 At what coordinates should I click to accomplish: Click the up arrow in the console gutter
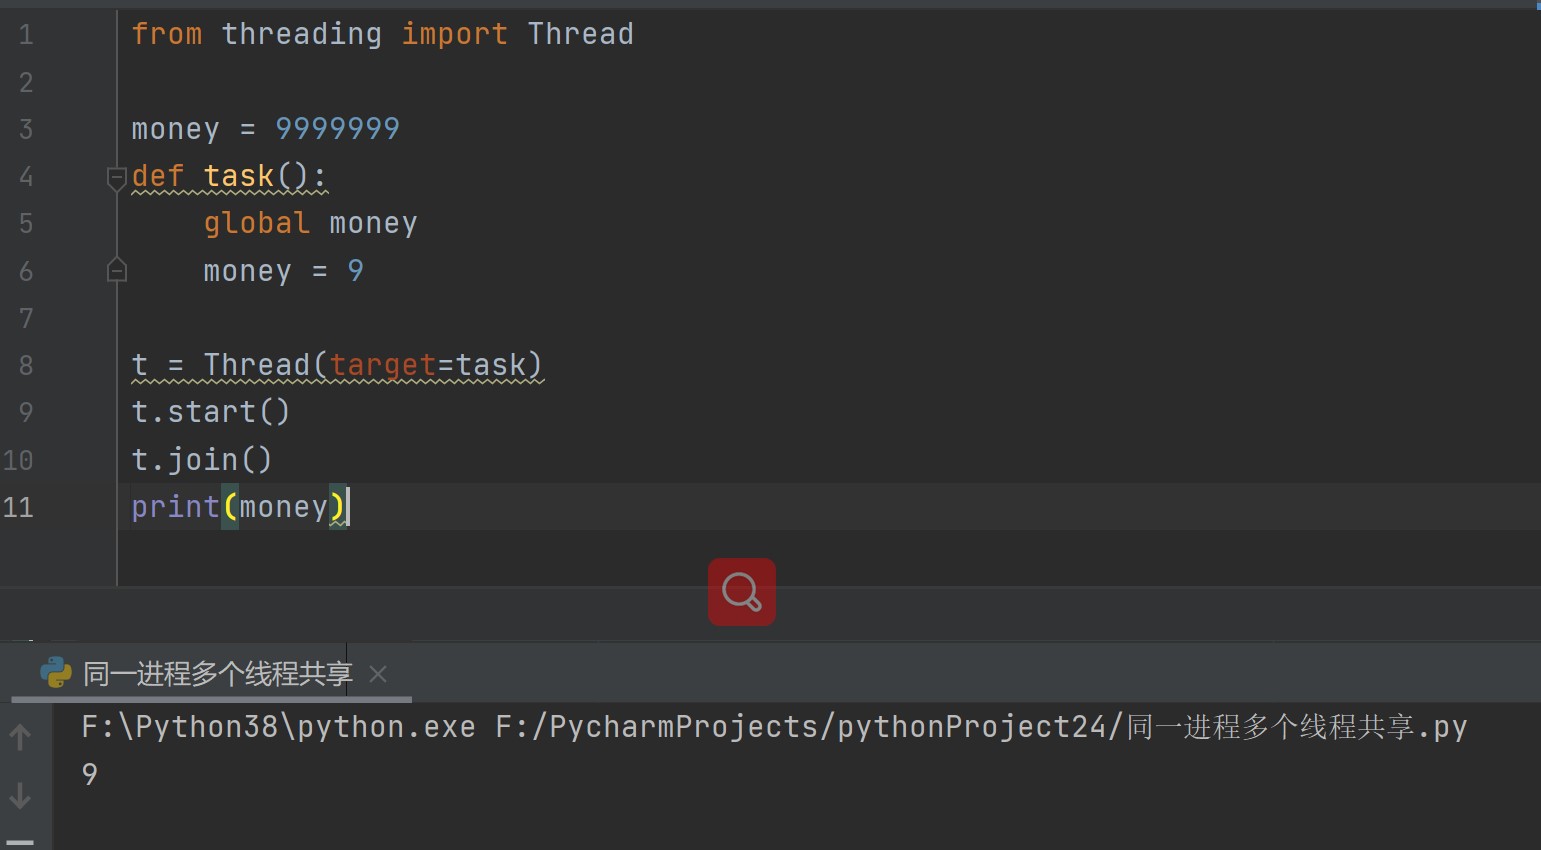[20, 738]
